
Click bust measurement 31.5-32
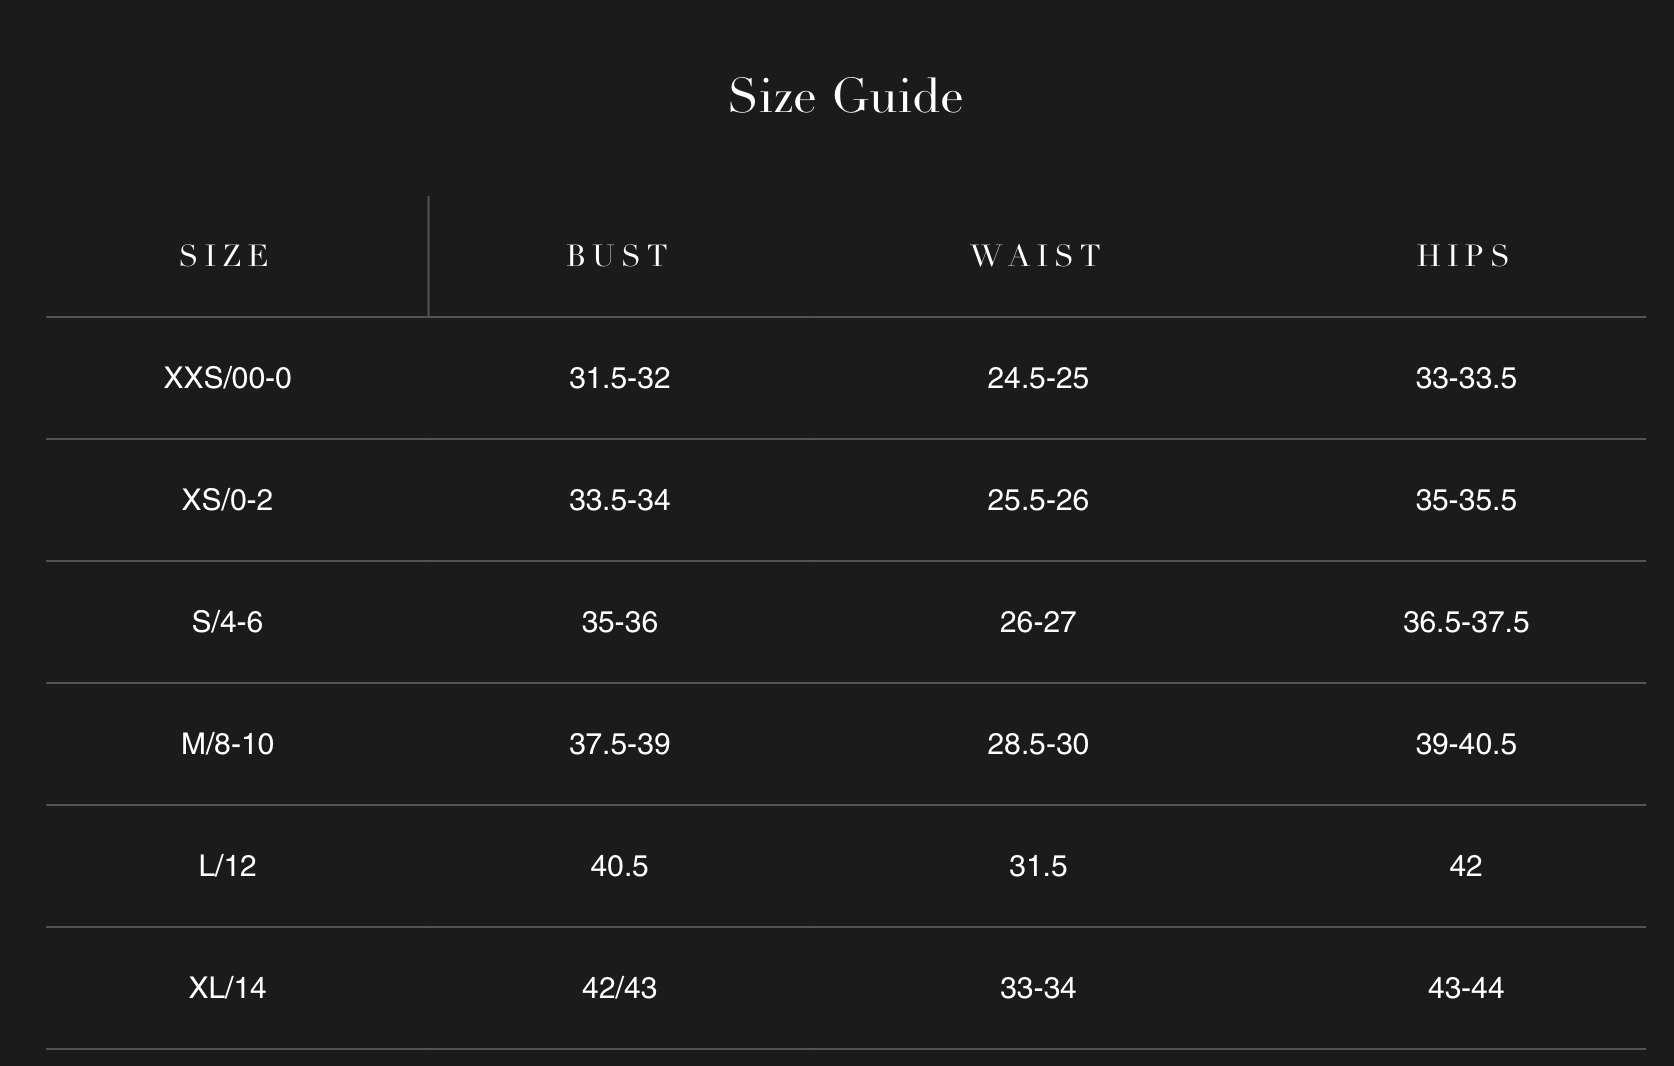click(619, 378)
